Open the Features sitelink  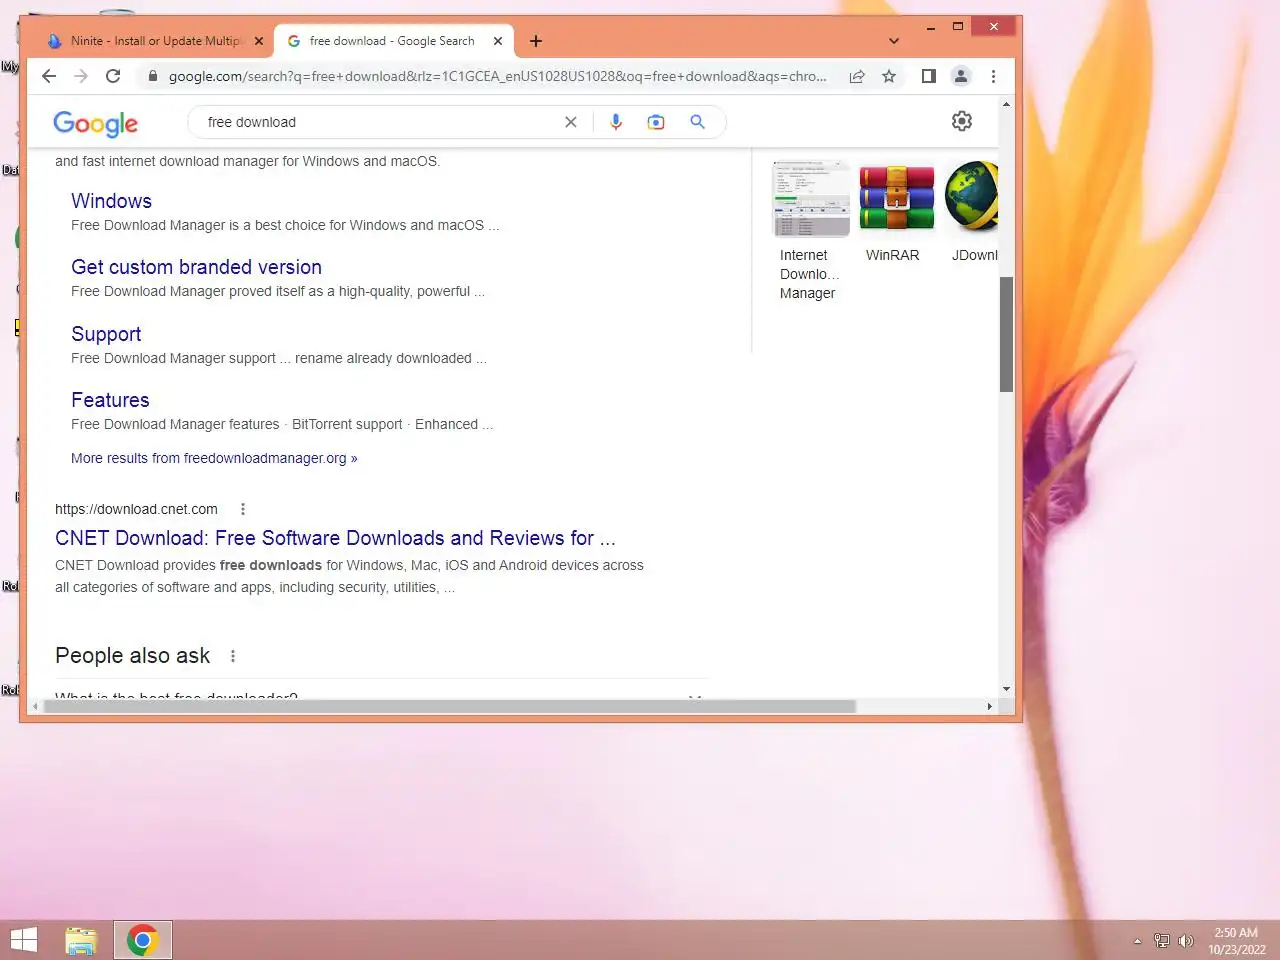110,400
